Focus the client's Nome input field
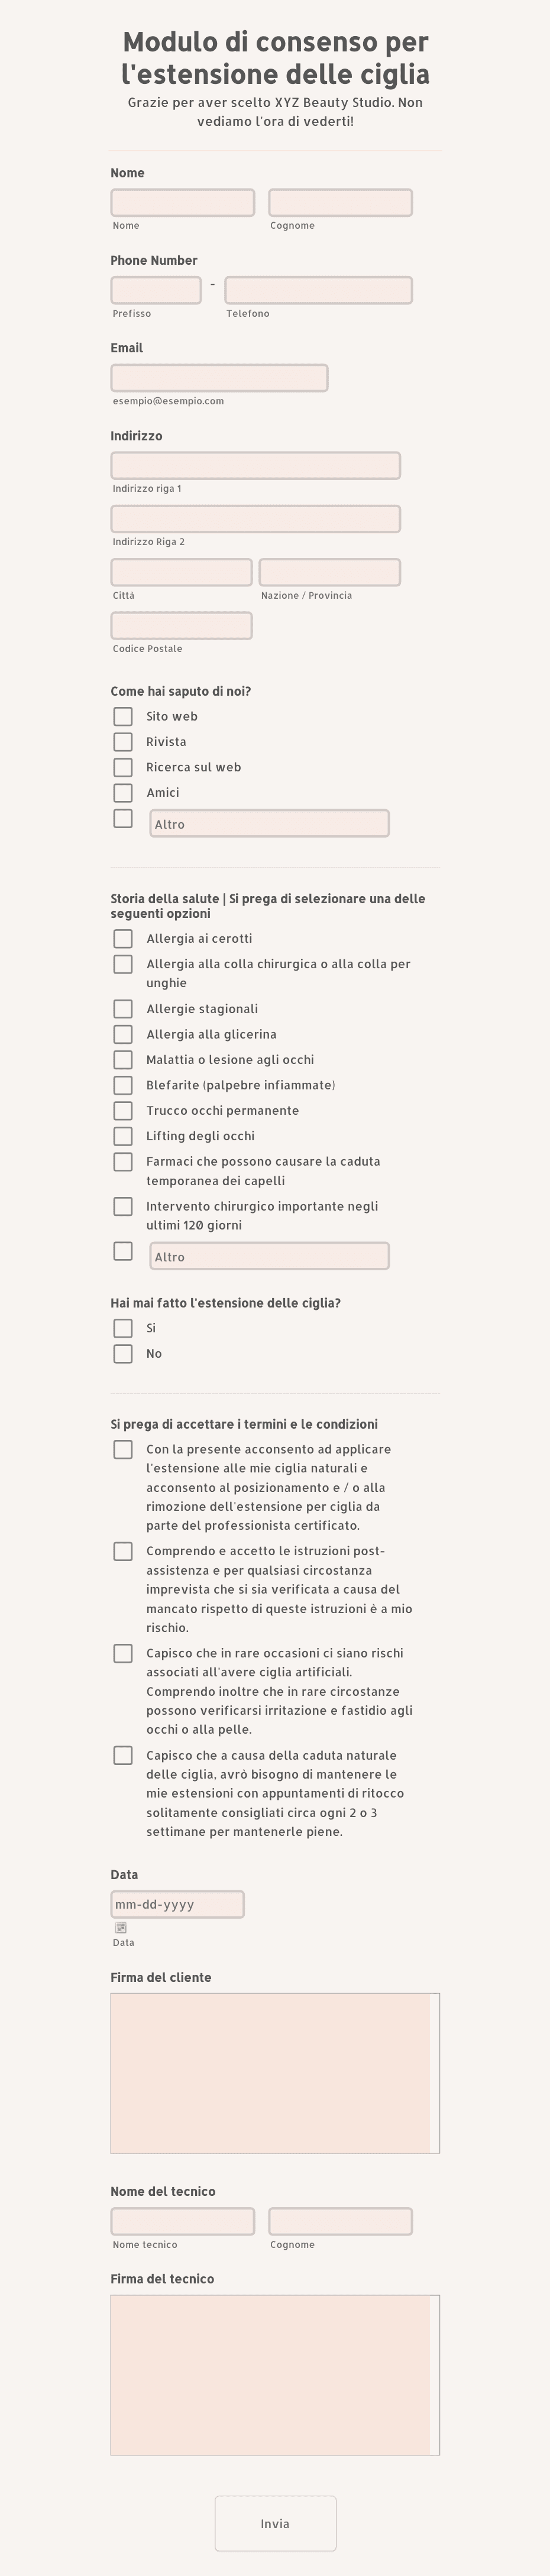Image resolution: width=550 pixels, height=2576 pixels. pos(183,203)
